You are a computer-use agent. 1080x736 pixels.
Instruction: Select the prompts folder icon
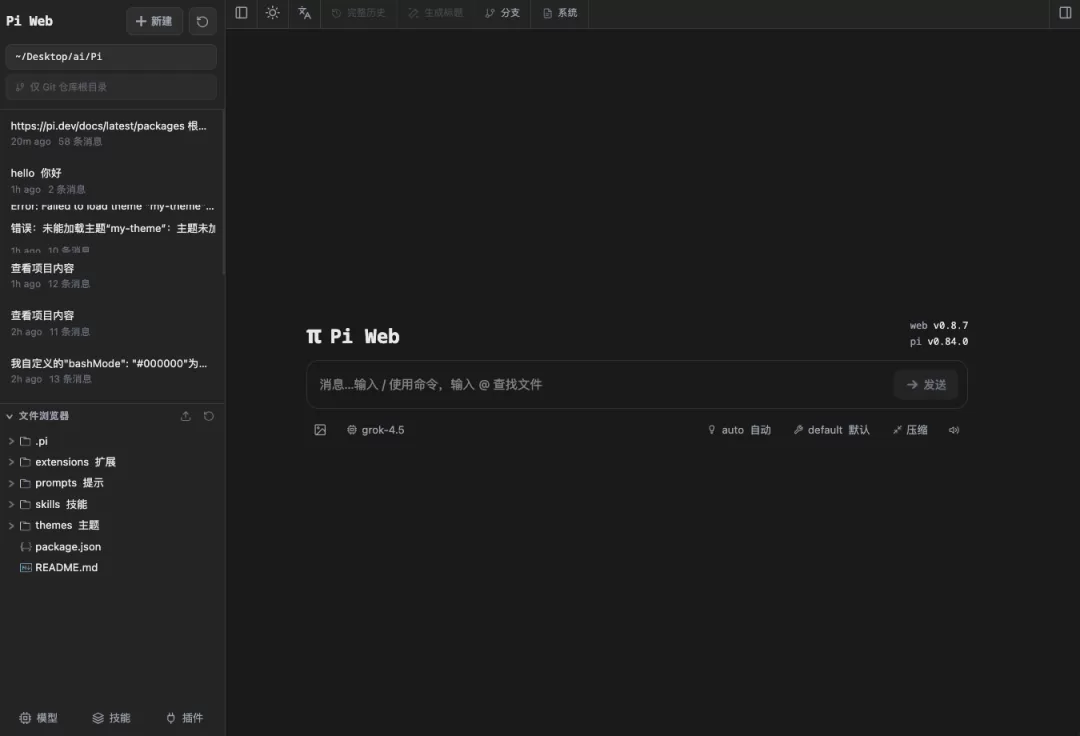(25, 483)
